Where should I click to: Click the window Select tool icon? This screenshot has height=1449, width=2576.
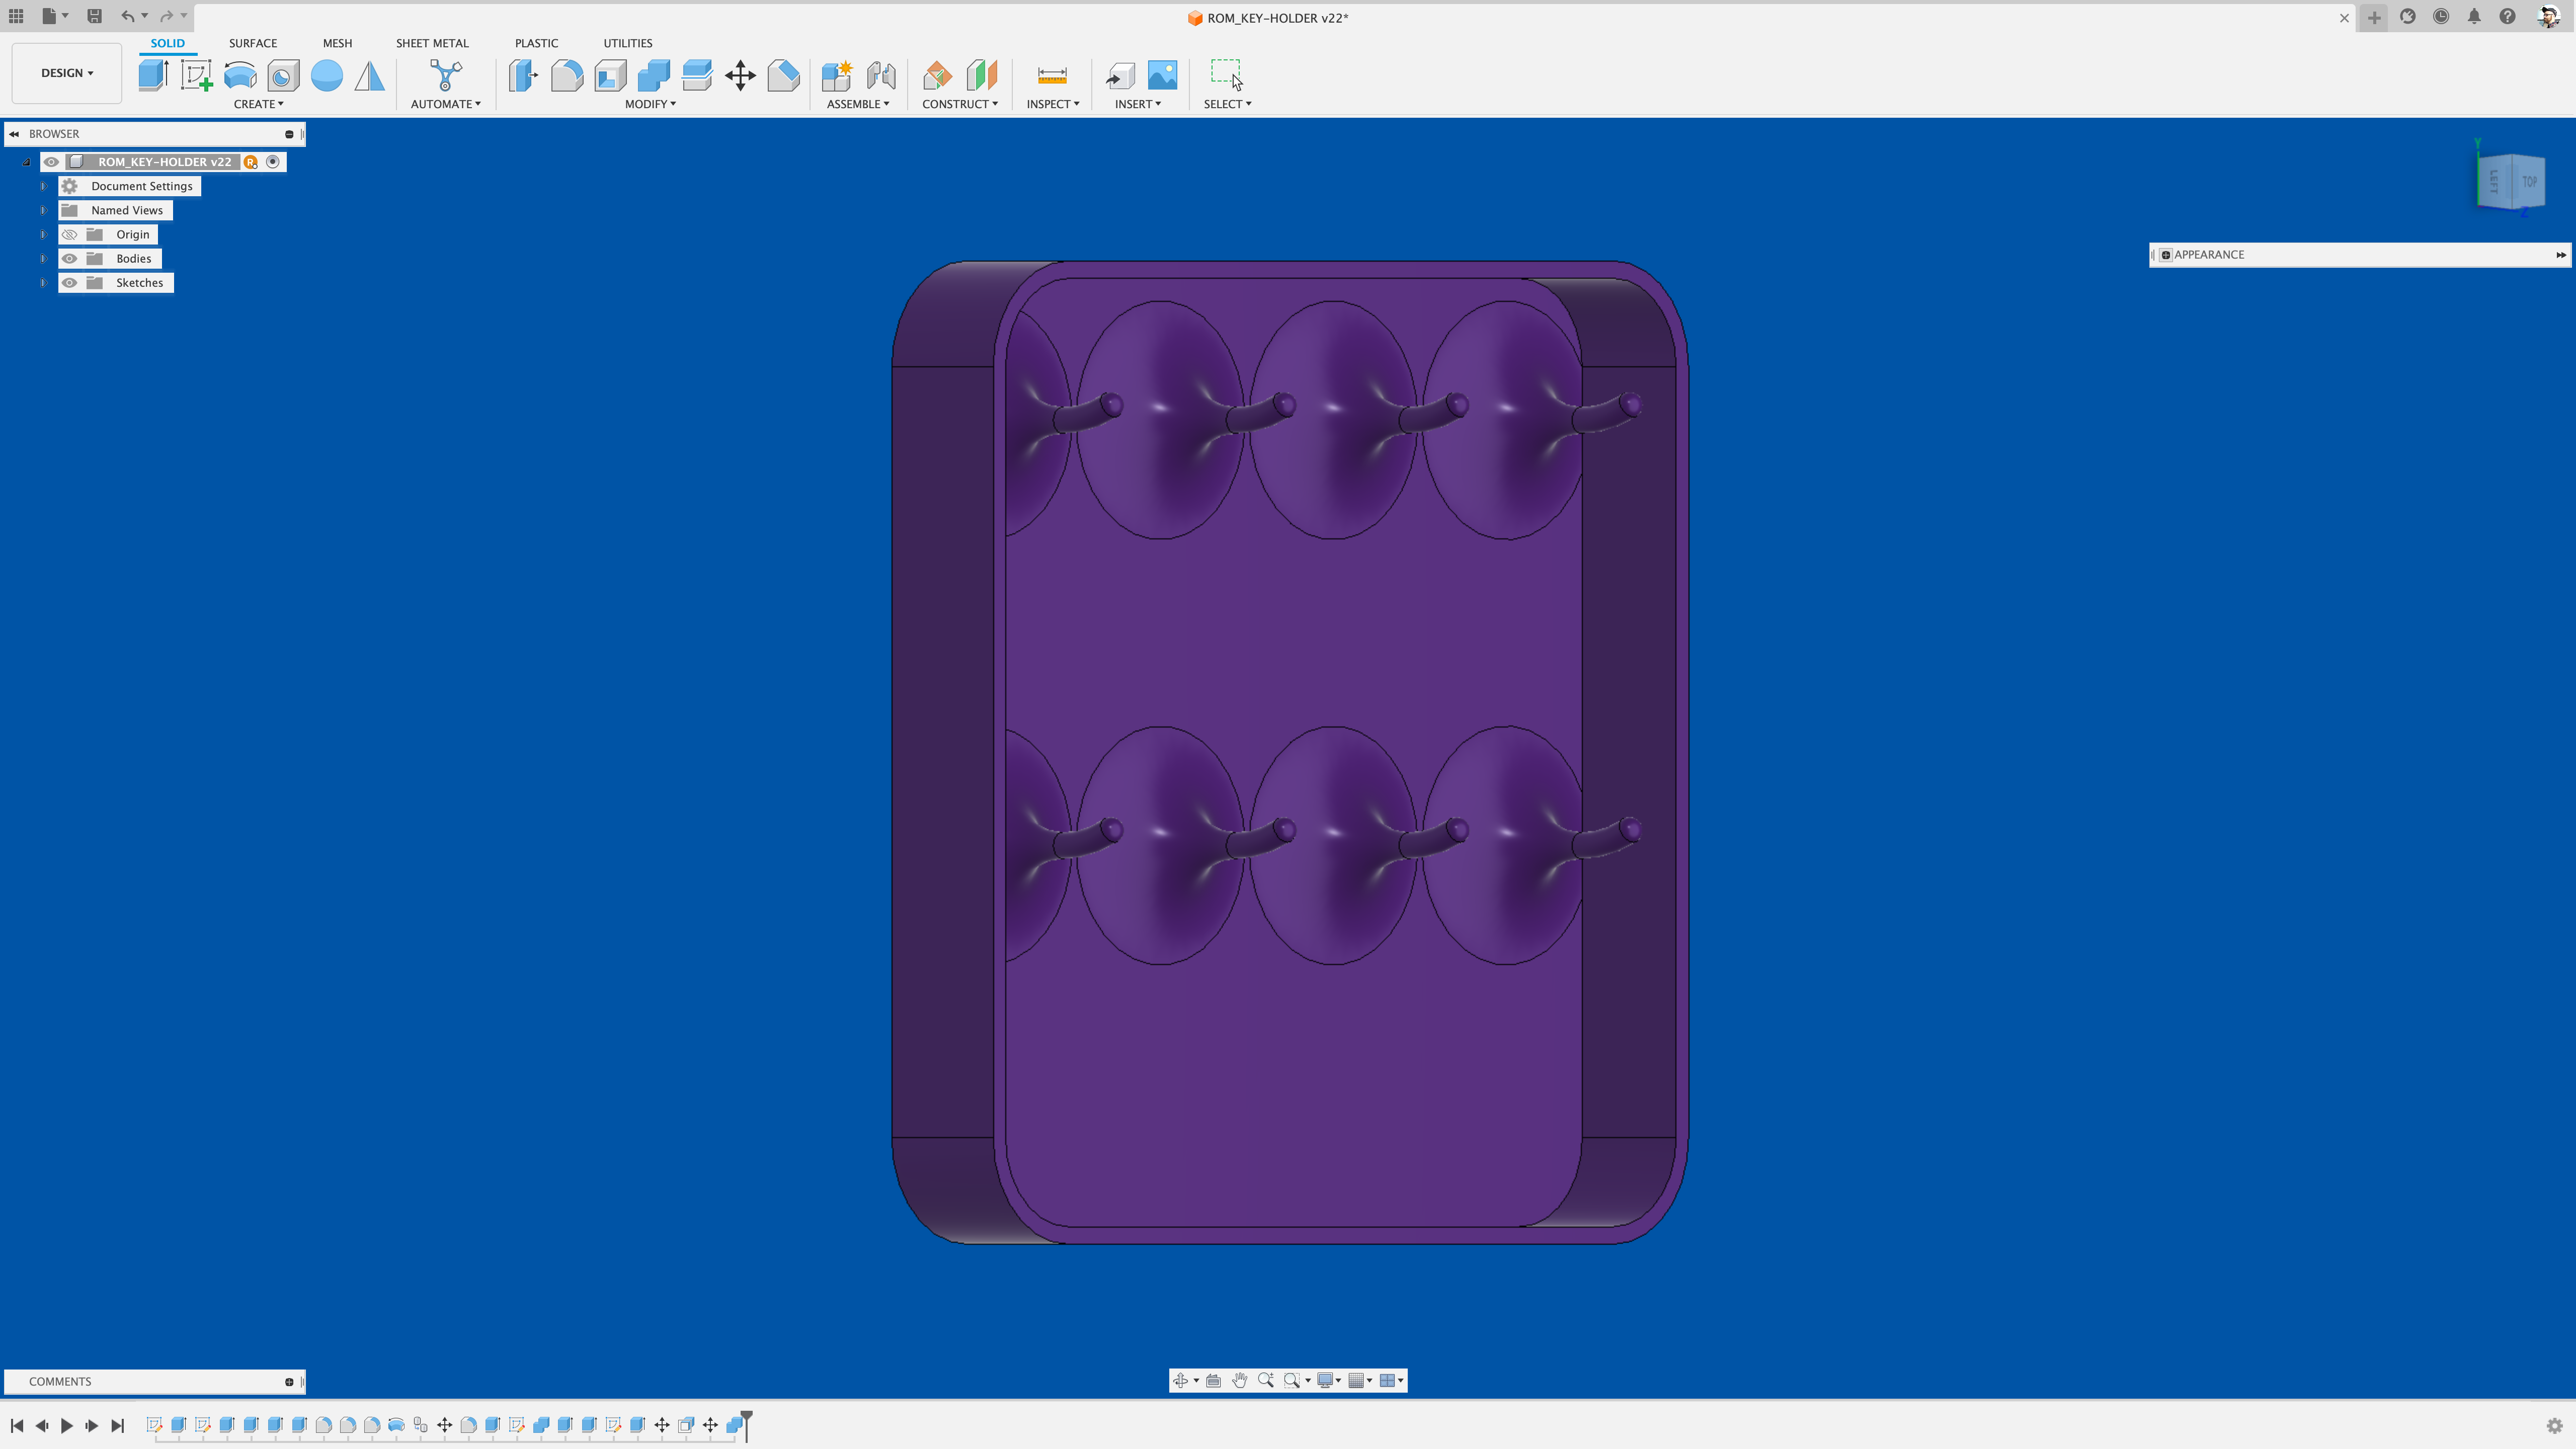point(1227,75)
